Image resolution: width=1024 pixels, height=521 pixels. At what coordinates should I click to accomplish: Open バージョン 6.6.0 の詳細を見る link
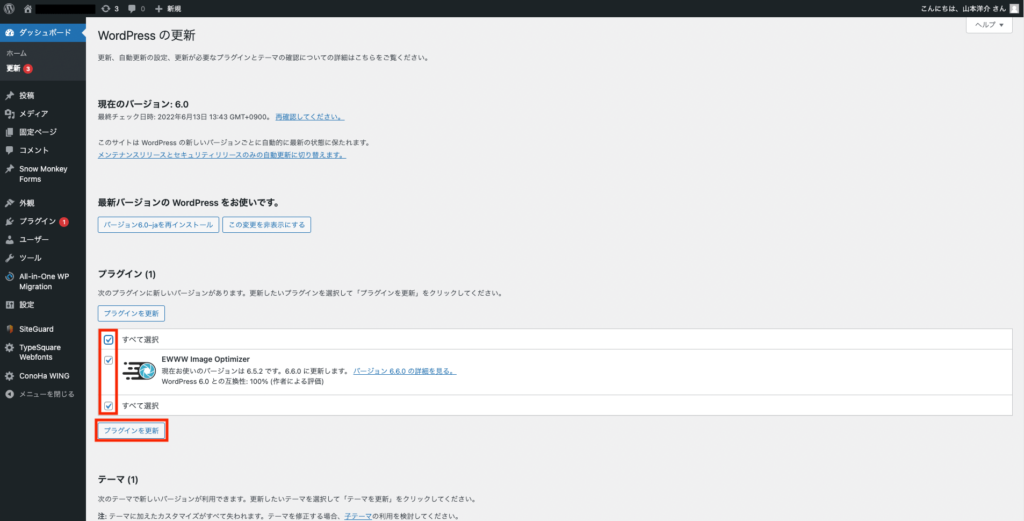[405, 371]
